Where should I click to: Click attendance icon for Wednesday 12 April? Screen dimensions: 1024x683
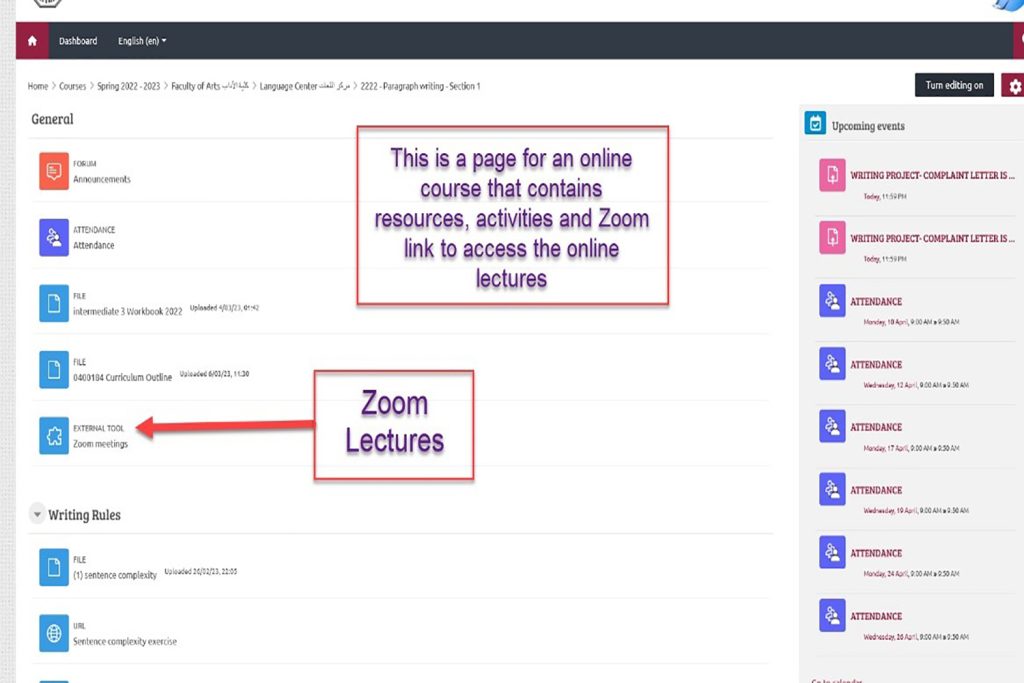pos(832,364)
